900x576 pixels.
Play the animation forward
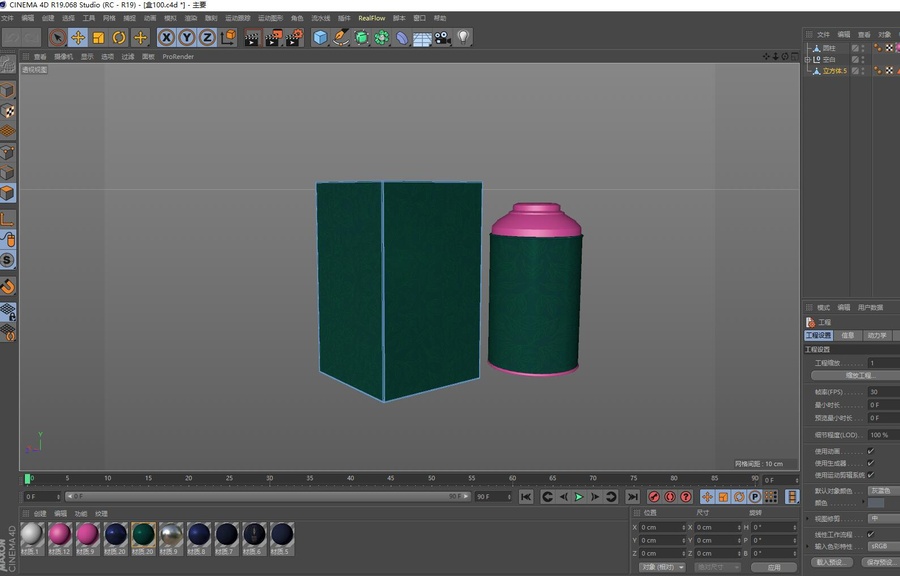(579, 497)
